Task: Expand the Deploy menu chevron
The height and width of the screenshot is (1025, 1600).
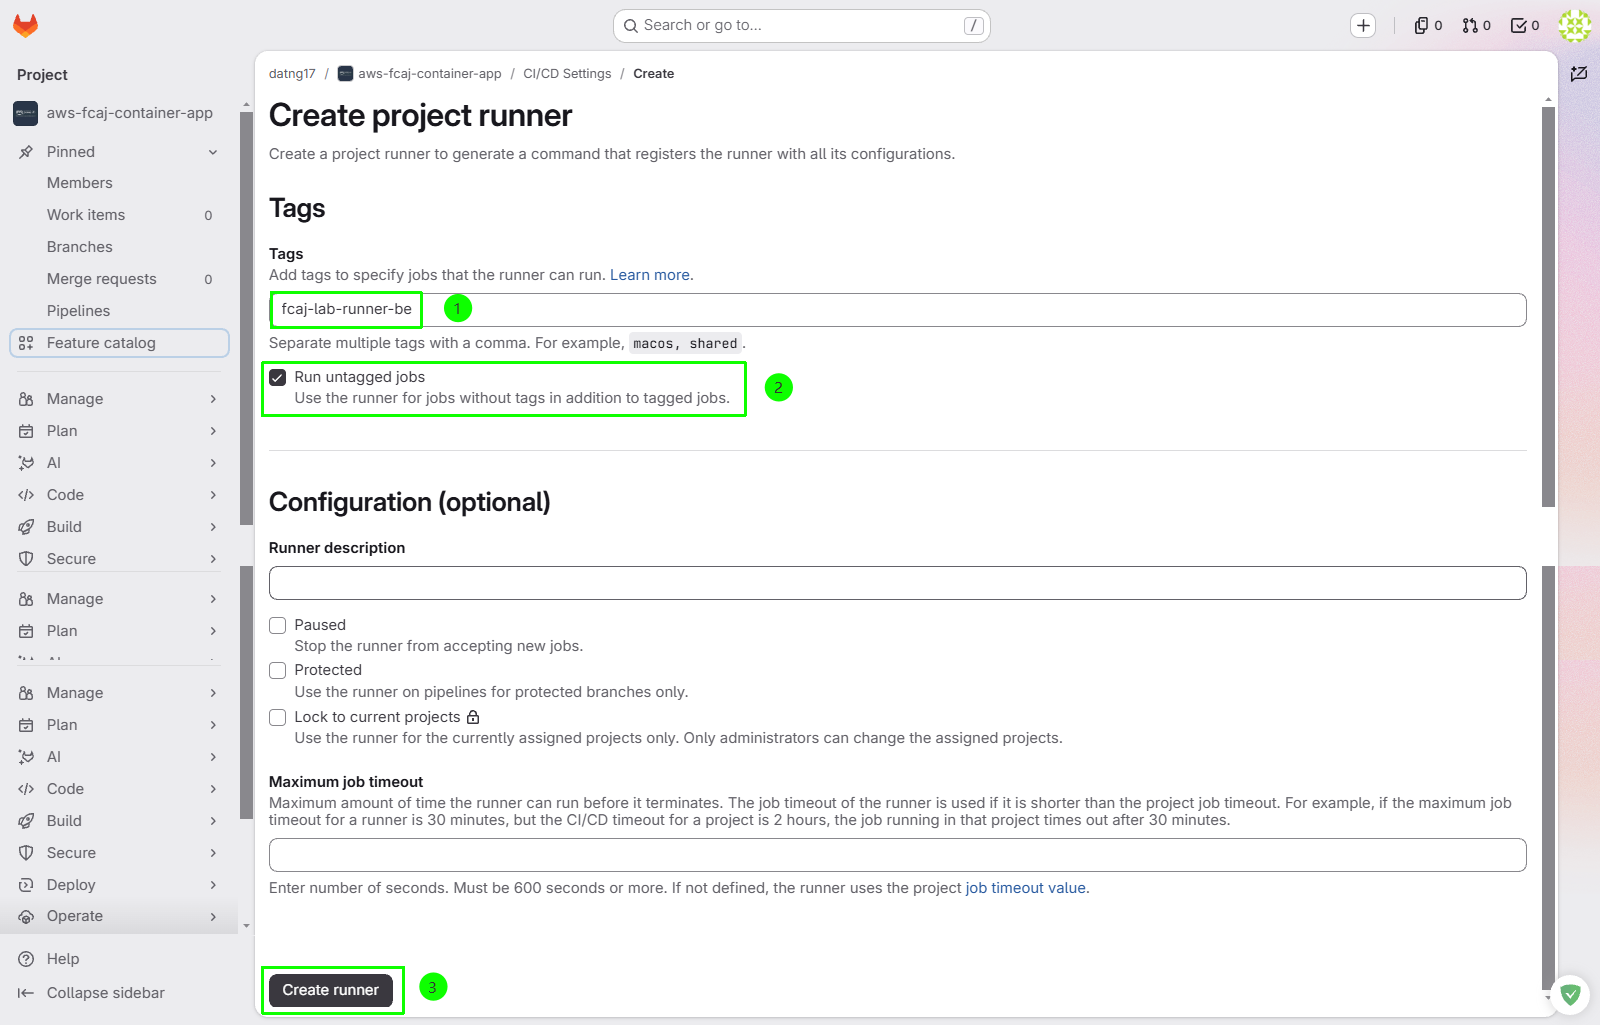Action: (213, 885)
